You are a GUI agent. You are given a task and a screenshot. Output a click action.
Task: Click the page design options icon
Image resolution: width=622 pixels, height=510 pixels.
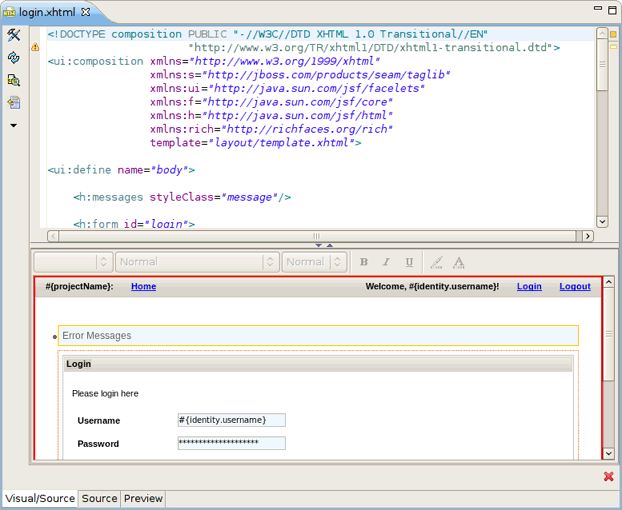pos(13,81)
